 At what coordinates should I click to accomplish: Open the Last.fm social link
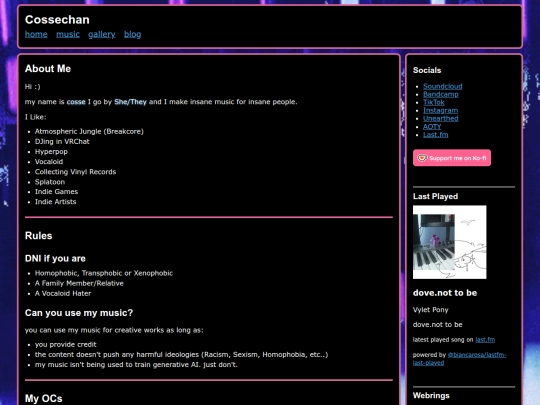(x=436, y=134)
